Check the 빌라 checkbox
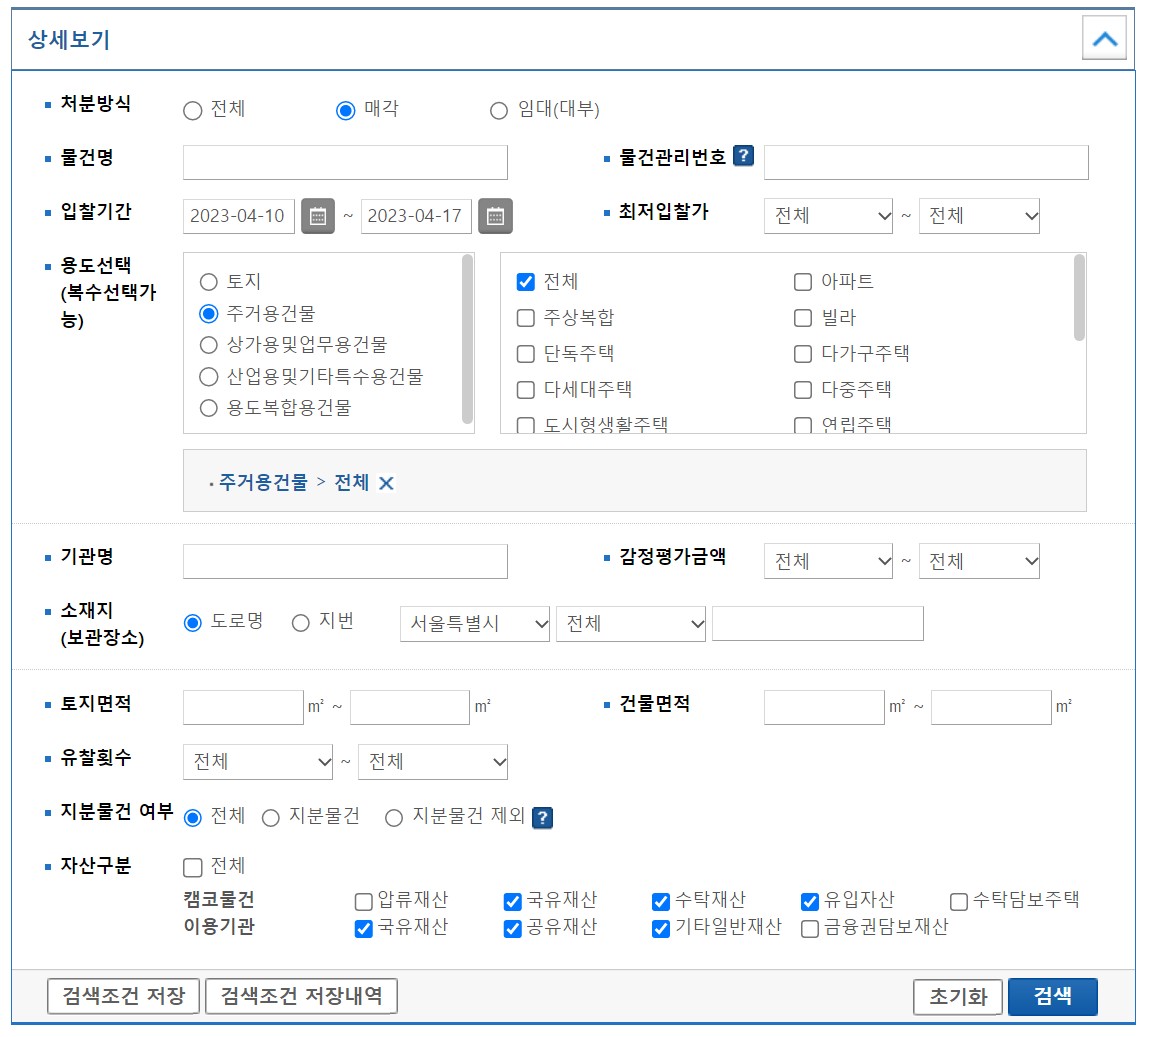Image resolution: width=1150 pixels, height=1037 pixels. (802, 317)
